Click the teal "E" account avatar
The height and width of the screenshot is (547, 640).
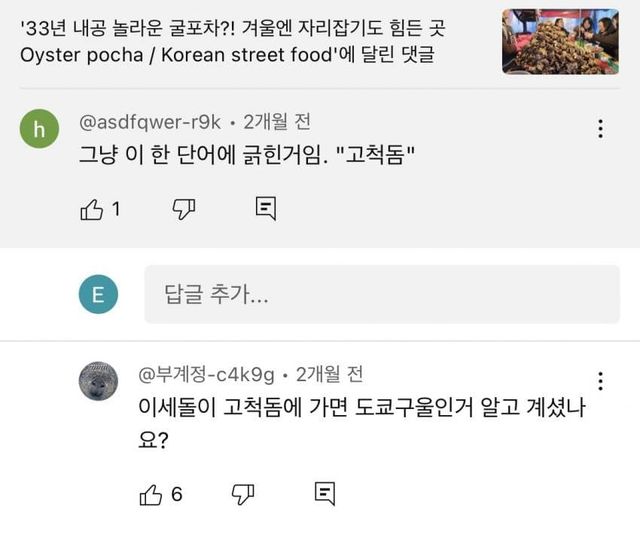point(98,294)
